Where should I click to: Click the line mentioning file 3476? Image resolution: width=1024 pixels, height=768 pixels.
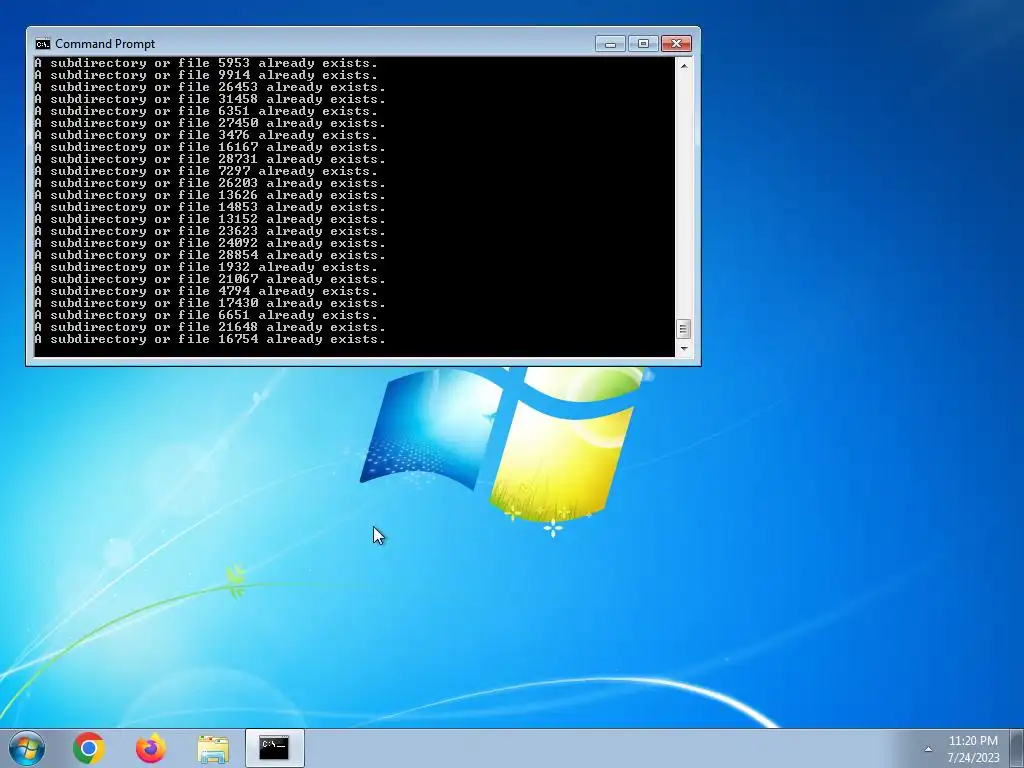[x=206, y=135]
